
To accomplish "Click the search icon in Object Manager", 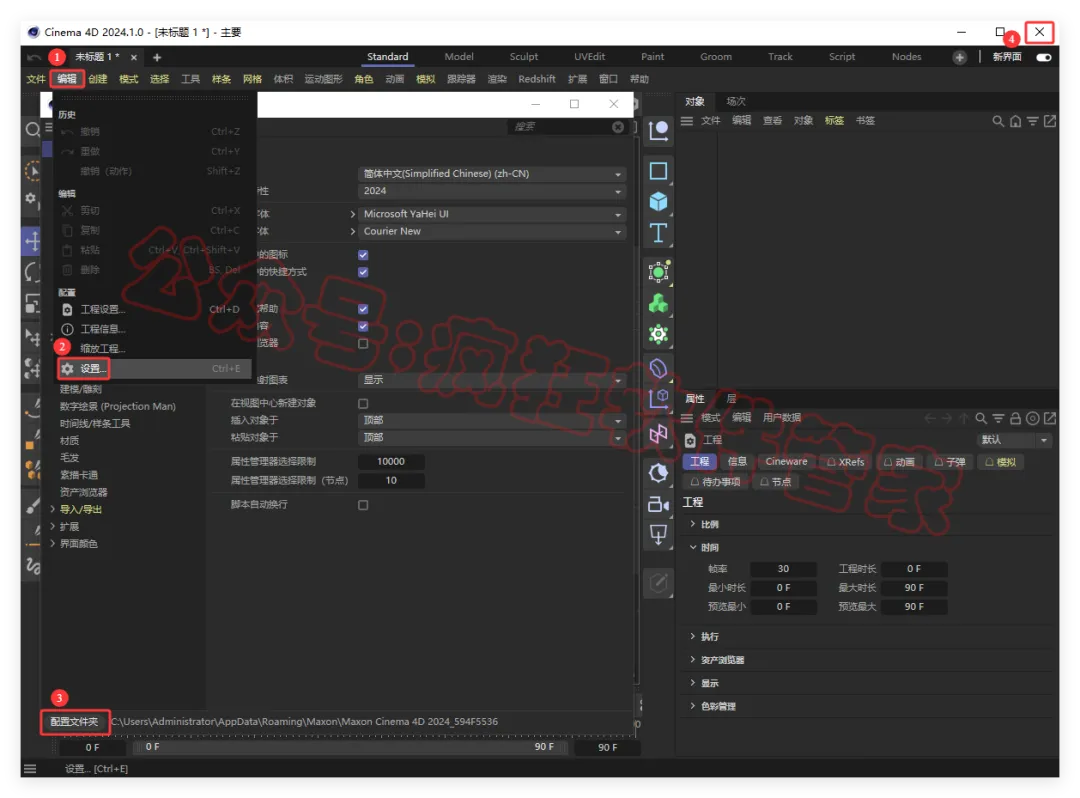I will (997, 121).
